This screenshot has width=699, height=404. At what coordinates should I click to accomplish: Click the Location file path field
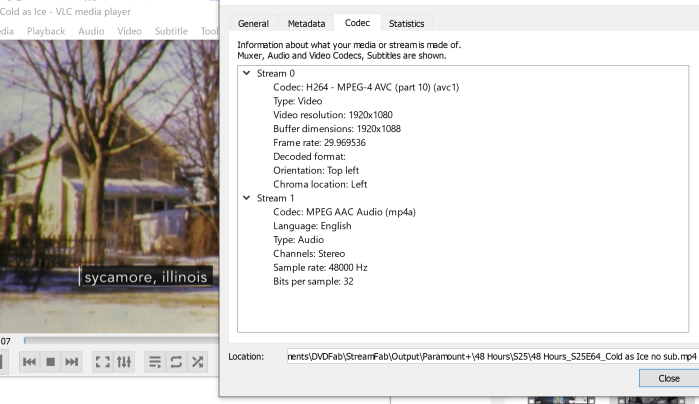(493, 357)
